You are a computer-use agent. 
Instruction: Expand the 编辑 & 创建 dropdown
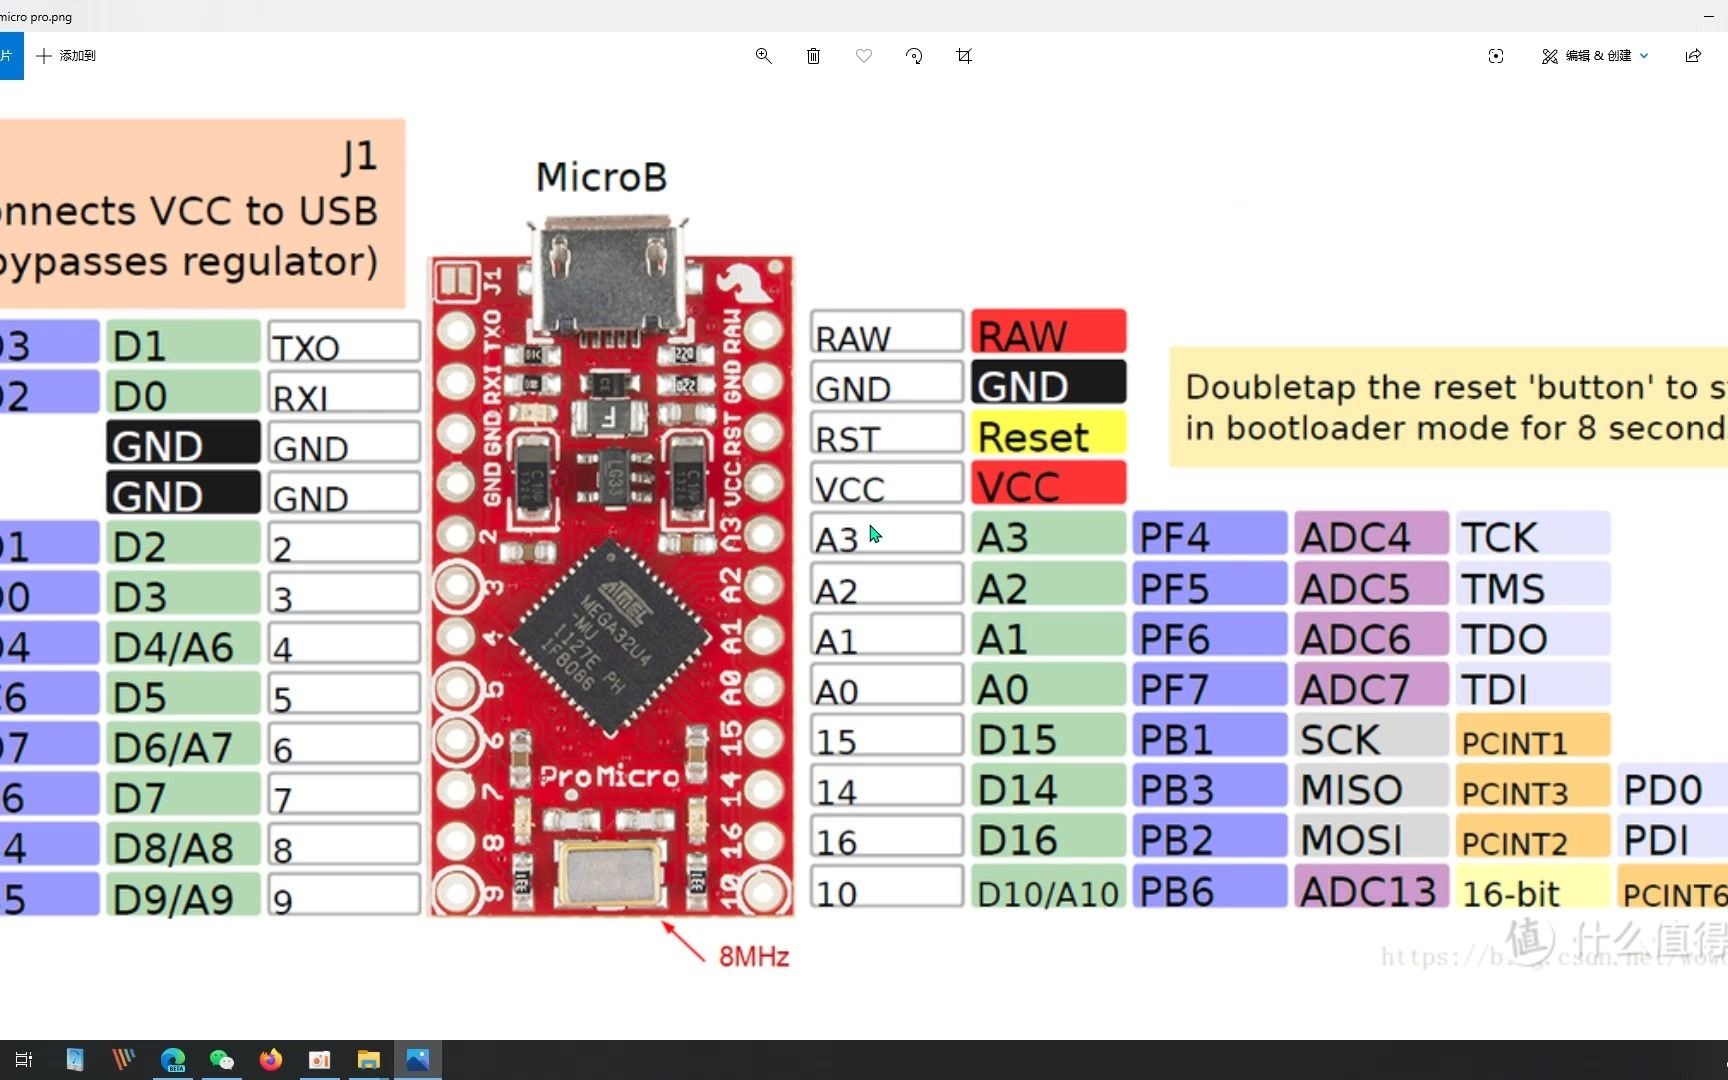click(x=1595, y=56)
